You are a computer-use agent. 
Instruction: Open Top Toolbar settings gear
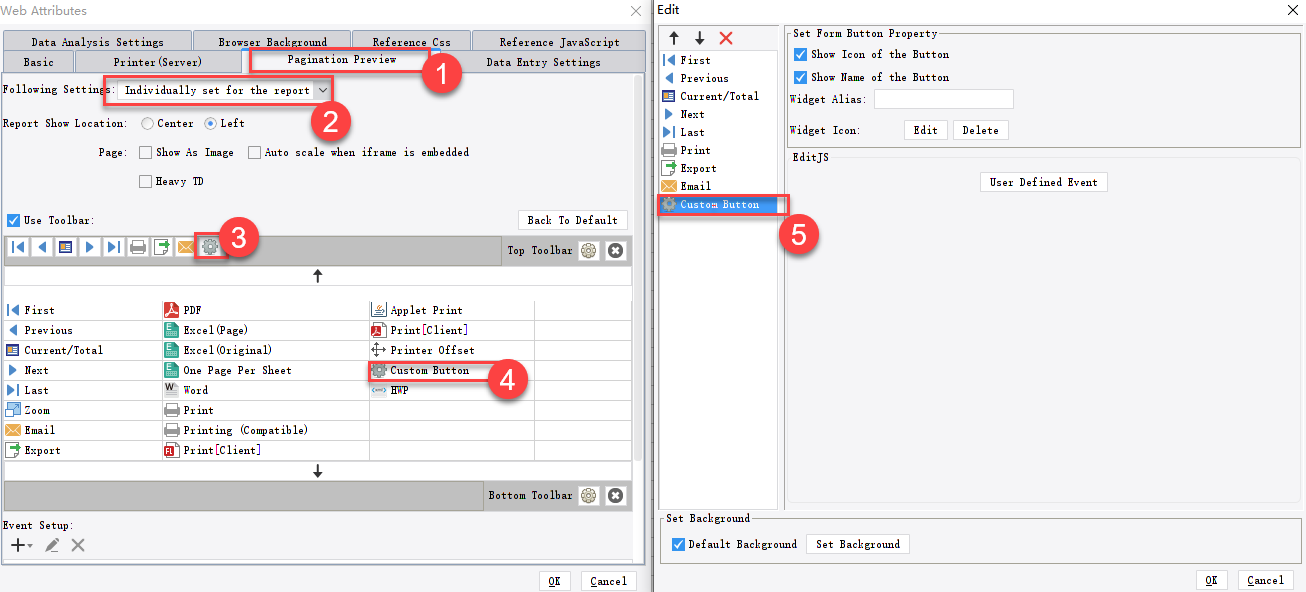(x=589, y=250)
